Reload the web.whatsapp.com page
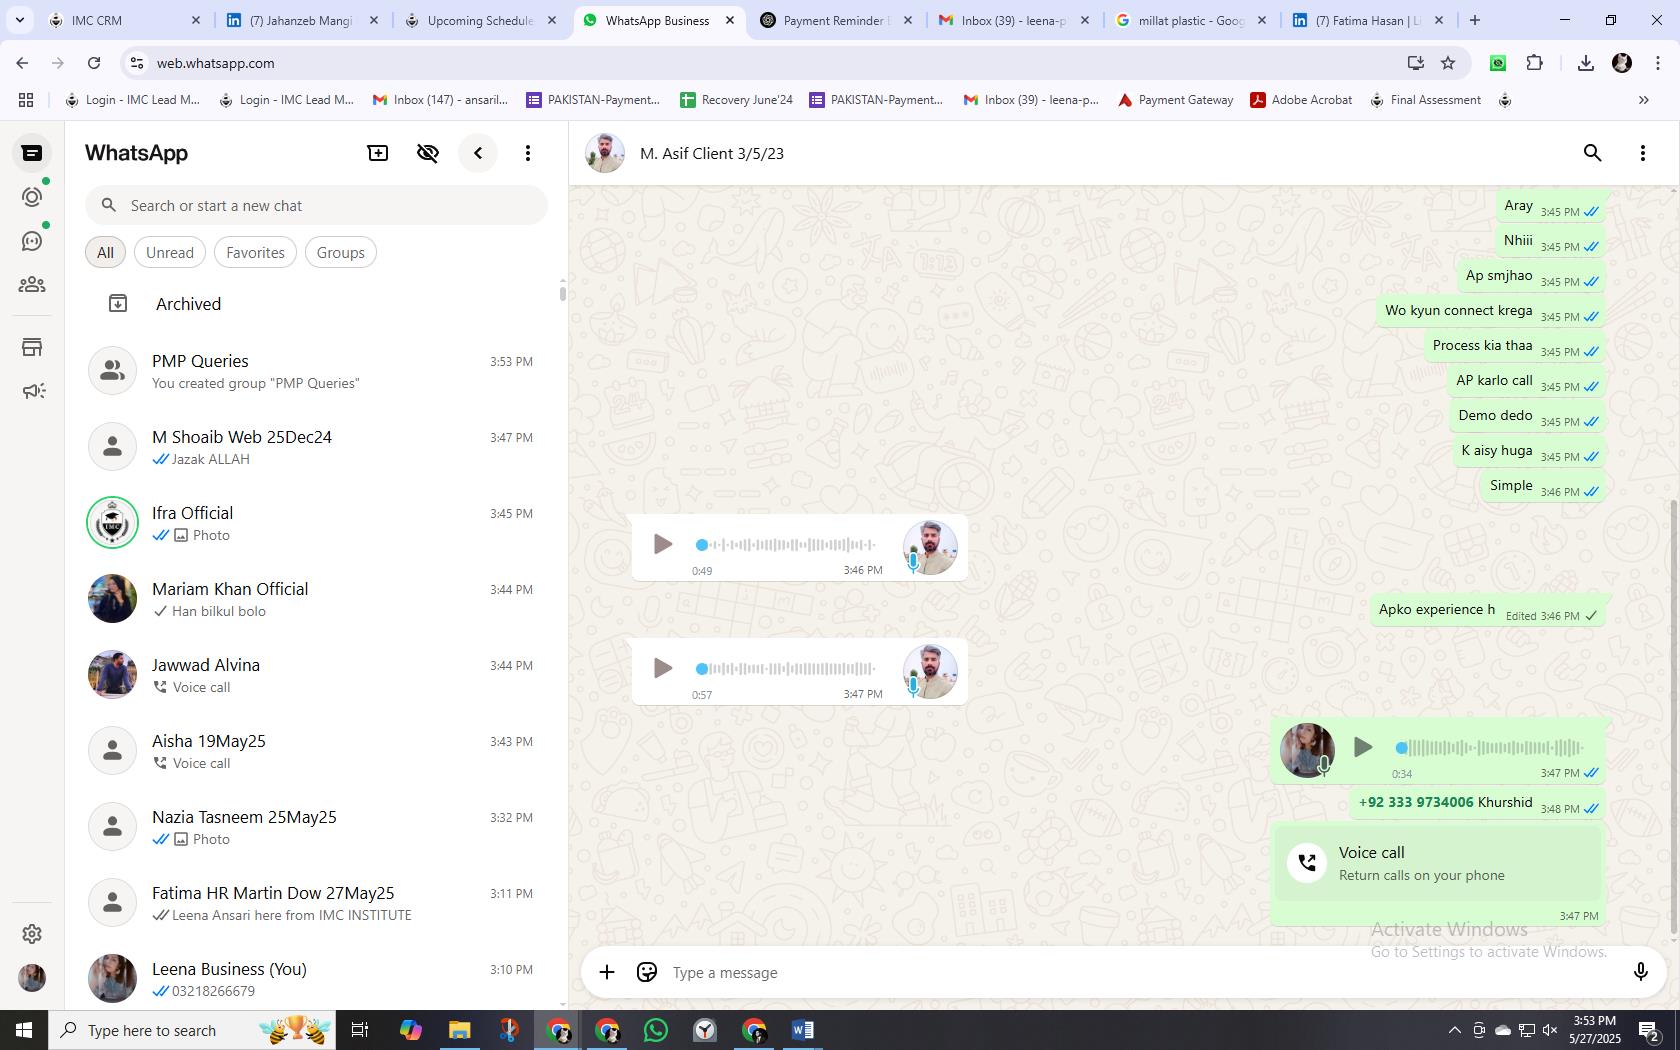1680x1050 pixels. click(x=94, y=63)
